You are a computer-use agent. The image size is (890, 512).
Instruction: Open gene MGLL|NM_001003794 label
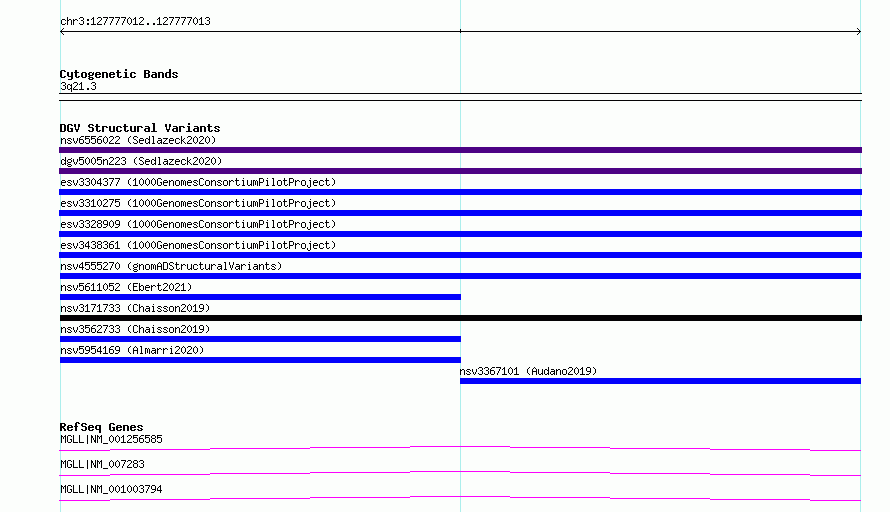[111, 489]
